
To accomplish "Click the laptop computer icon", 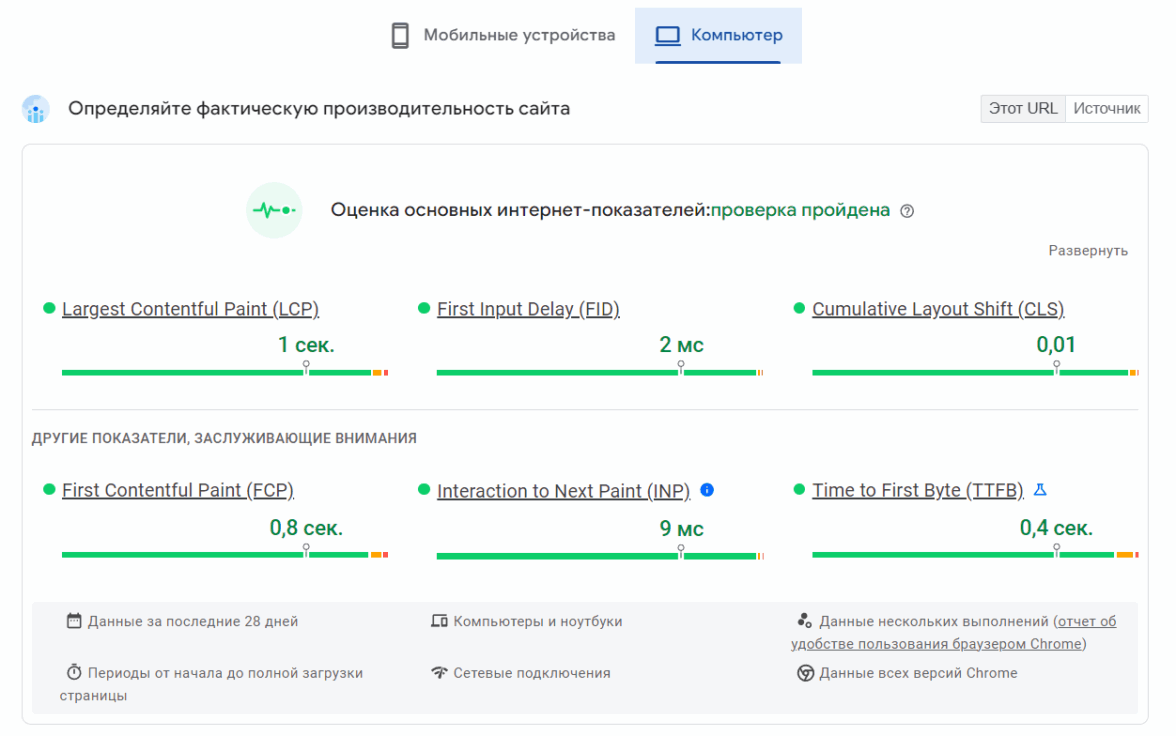I will 667,36.
